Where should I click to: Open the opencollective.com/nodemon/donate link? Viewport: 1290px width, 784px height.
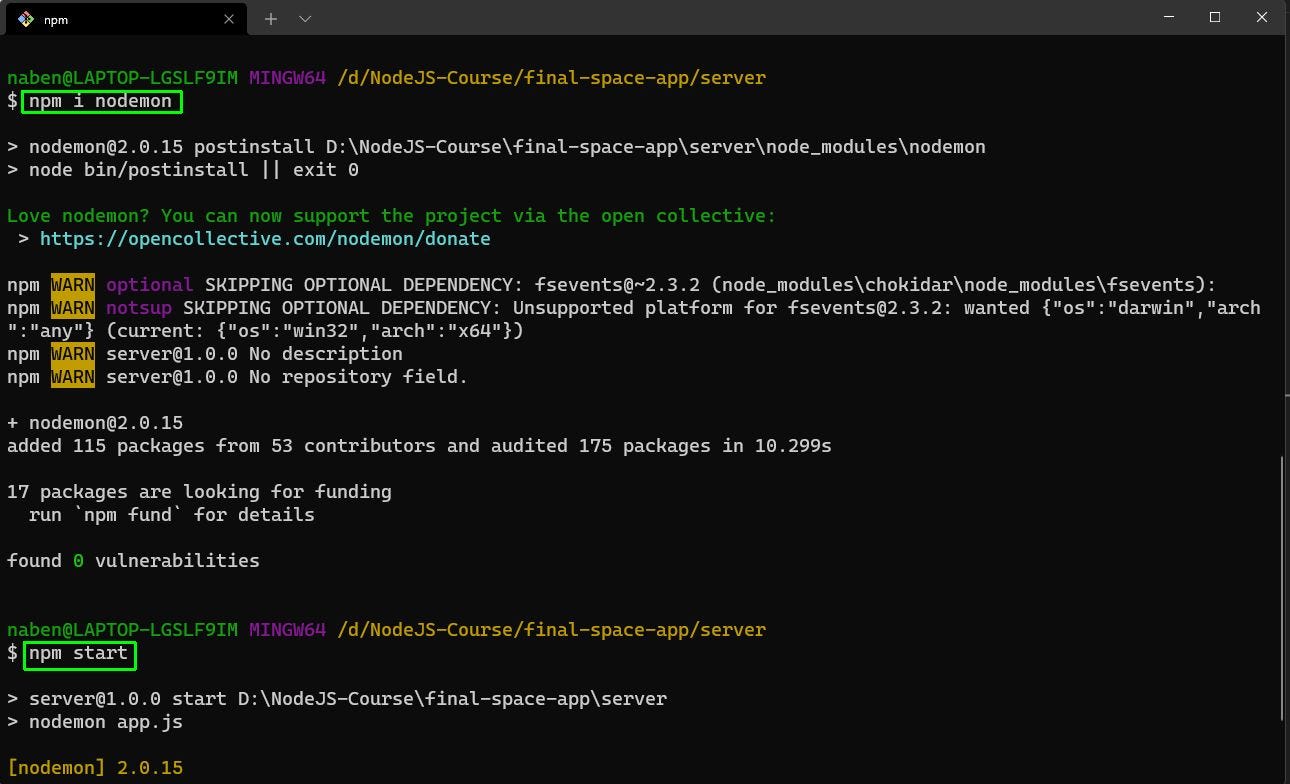click(x=265, y=239)
